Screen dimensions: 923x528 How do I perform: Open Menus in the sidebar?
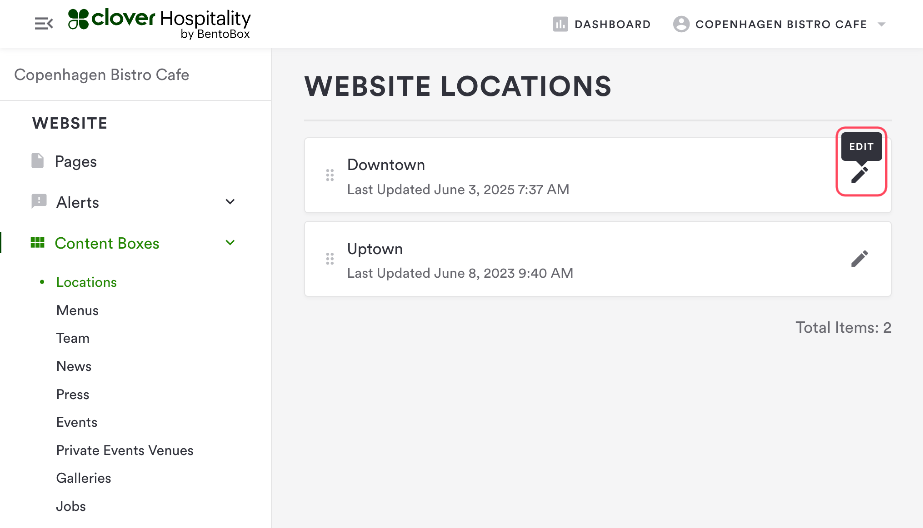(77, 310)
